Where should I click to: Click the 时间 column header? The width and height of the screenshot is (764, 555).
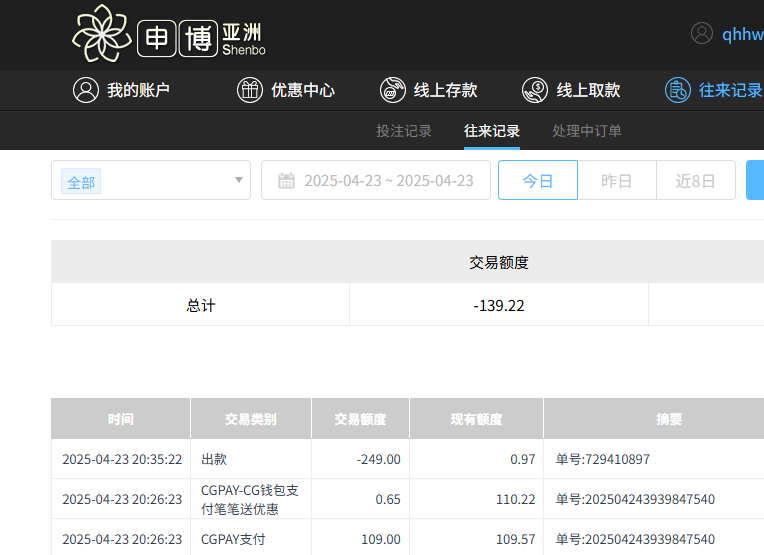tap(121, 419)
